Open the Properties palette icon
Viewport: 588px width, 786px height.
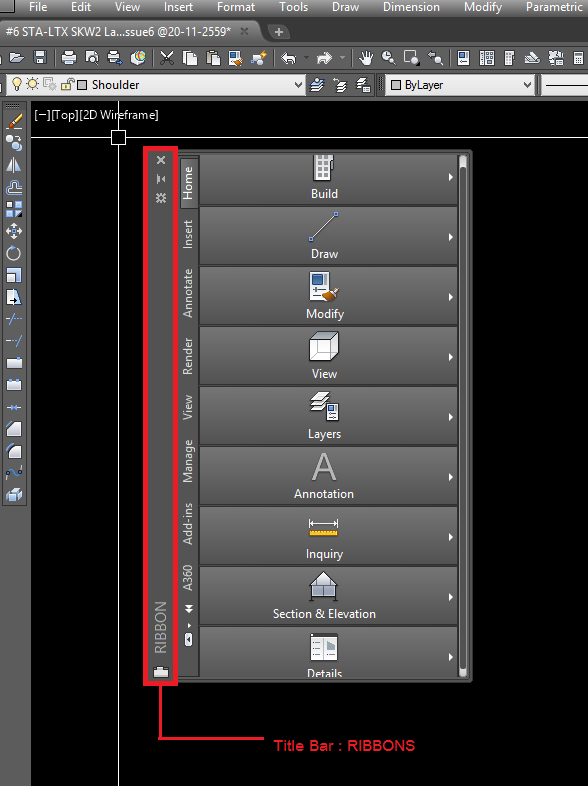(x=464, y=58)
